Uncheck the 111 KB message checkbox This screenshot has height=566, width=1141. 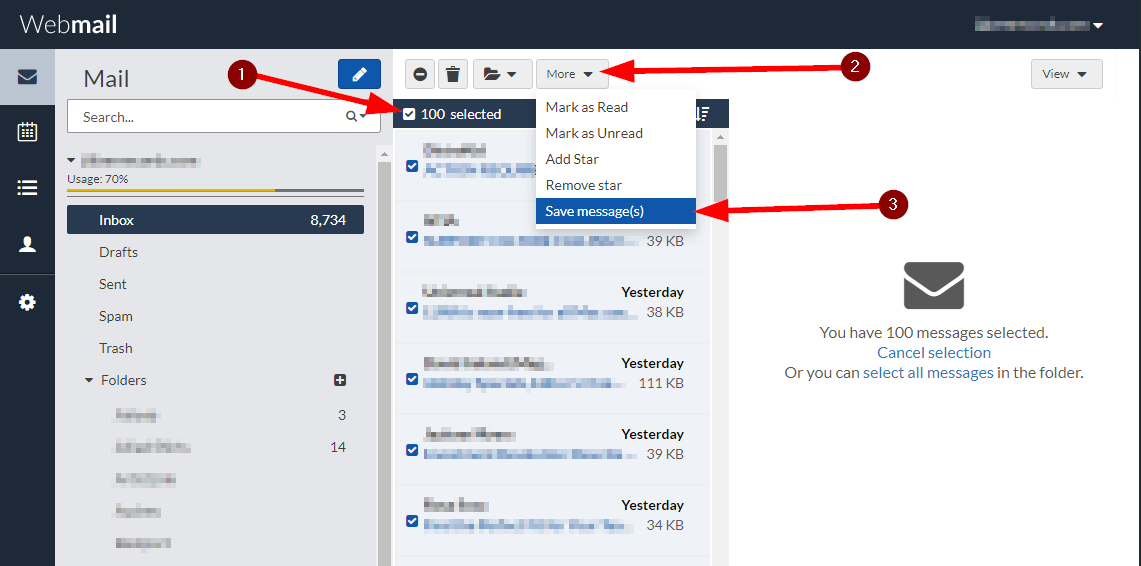click(x=412, y=379)
